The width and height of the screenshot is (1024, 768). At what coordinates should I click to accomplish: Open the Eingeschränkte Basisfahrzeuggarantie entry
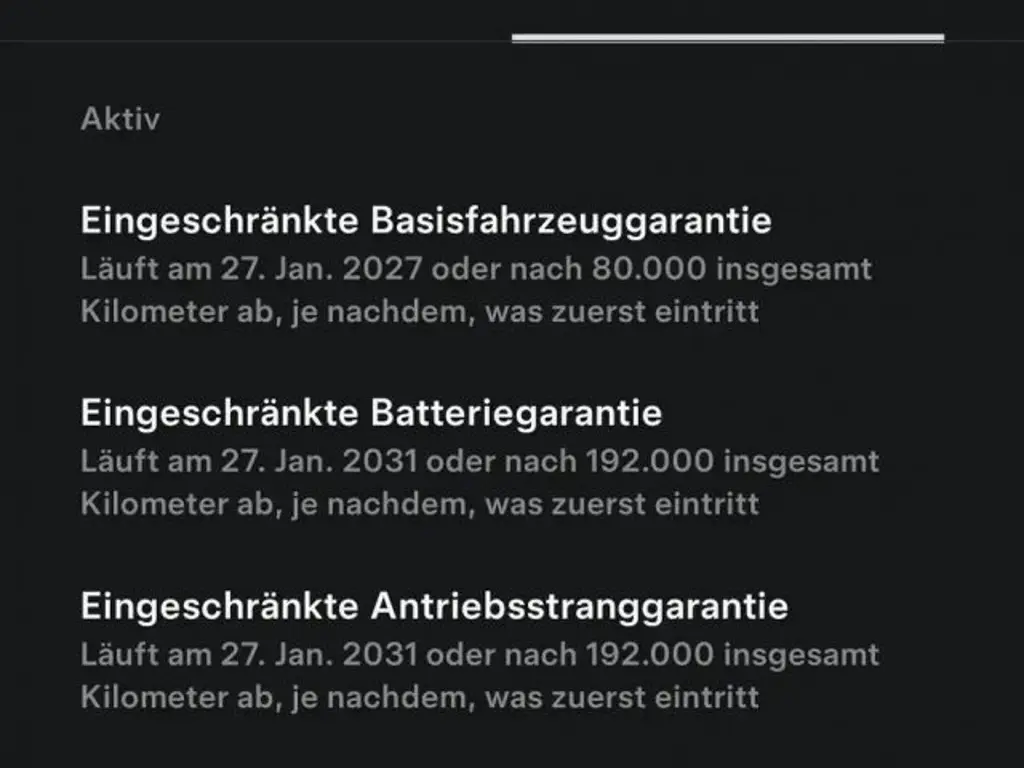click(x=426, y=221)
